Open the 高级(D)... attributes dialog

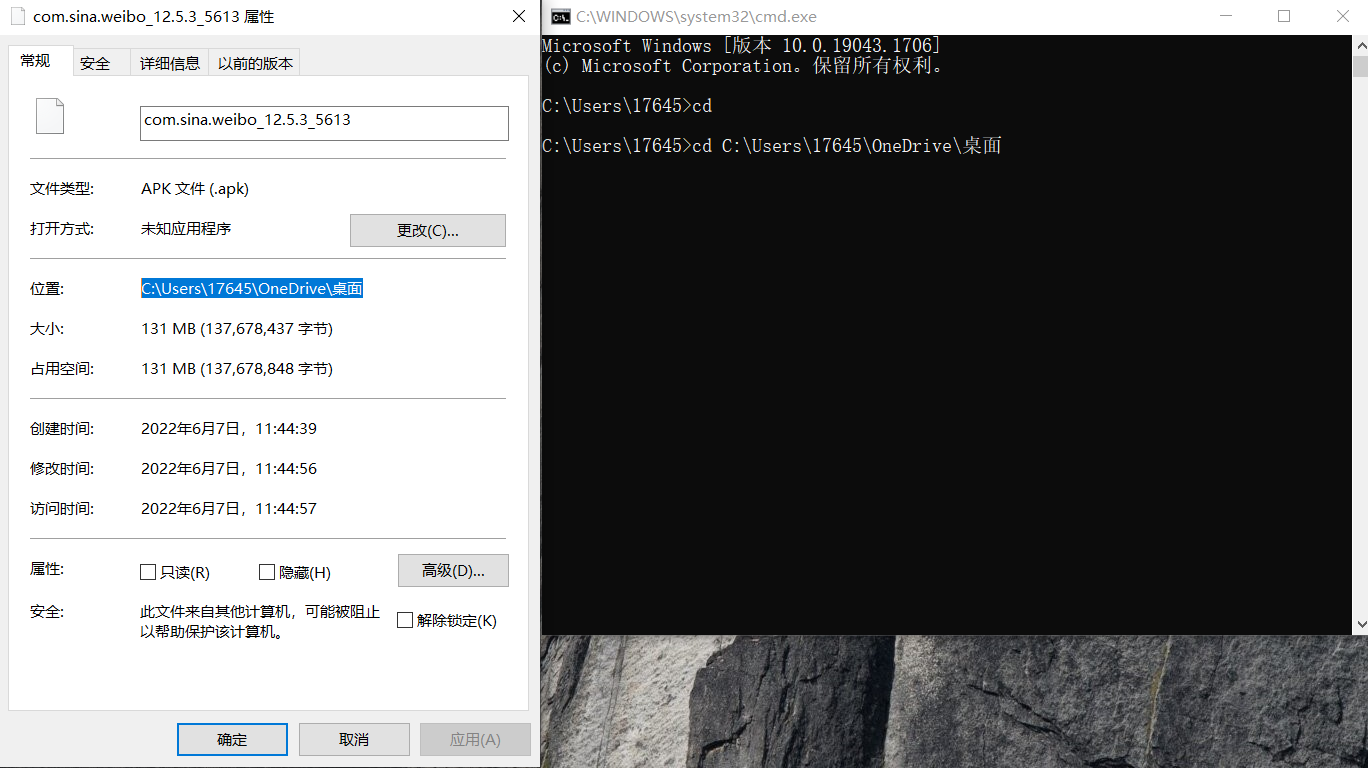tap(453, 570)
